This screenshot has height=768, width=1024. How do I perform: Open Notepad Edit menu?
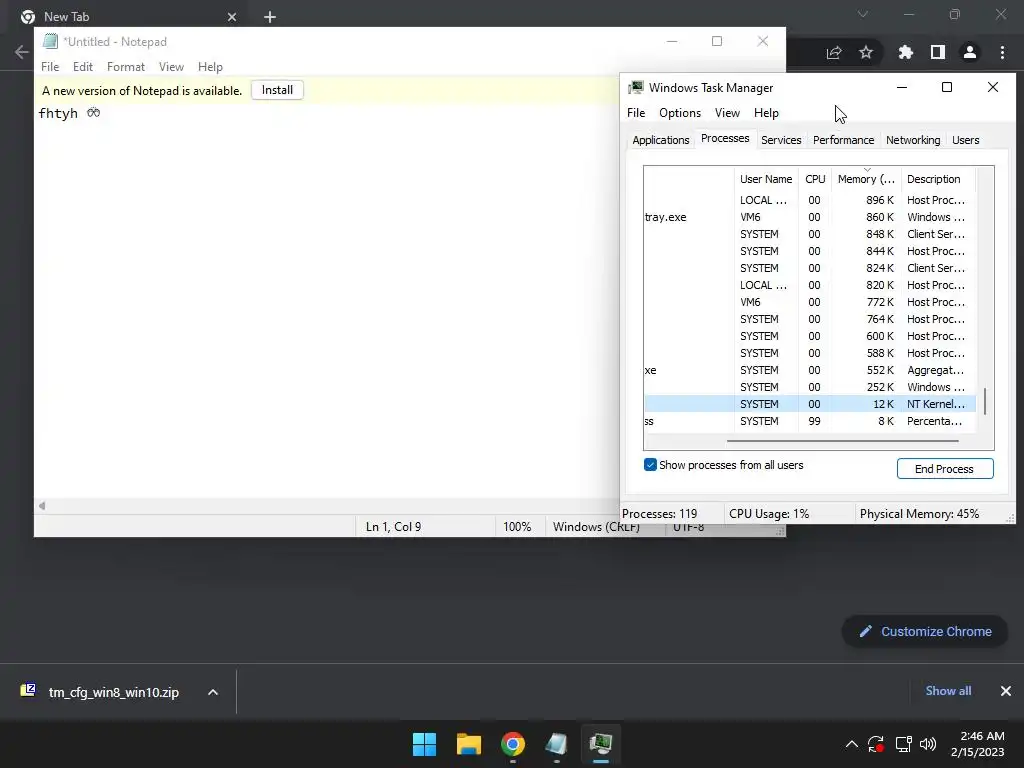[82, 67]
